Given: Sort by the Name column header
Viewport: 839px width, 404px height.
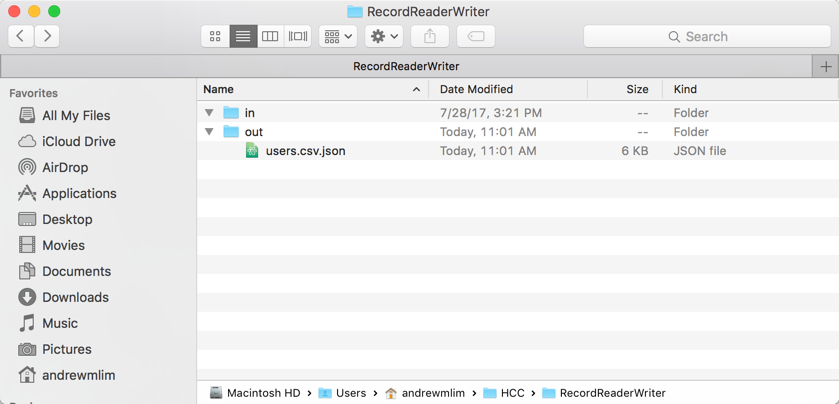Looking at the screenshot, I should pos(312,89).
